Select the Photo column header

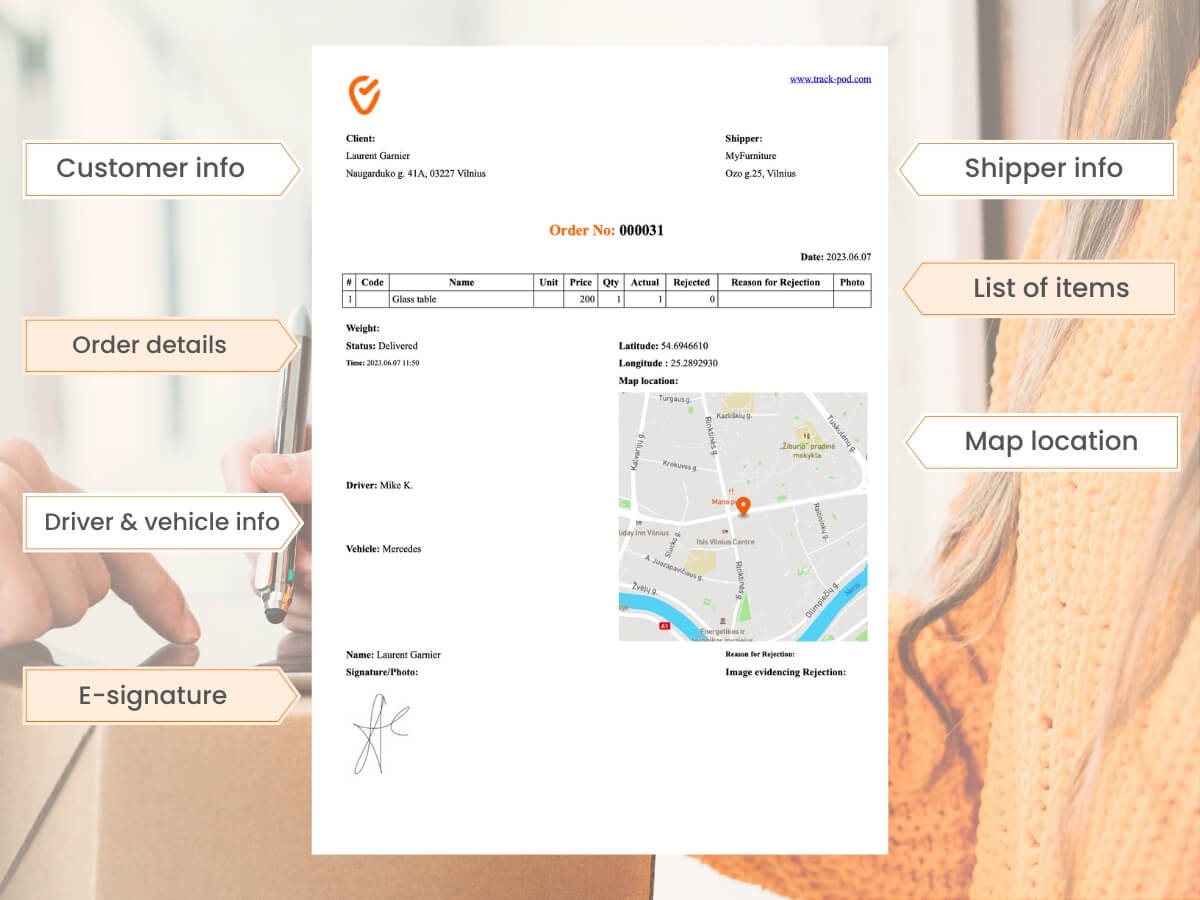pyautogui.click(x=852, y=282)
